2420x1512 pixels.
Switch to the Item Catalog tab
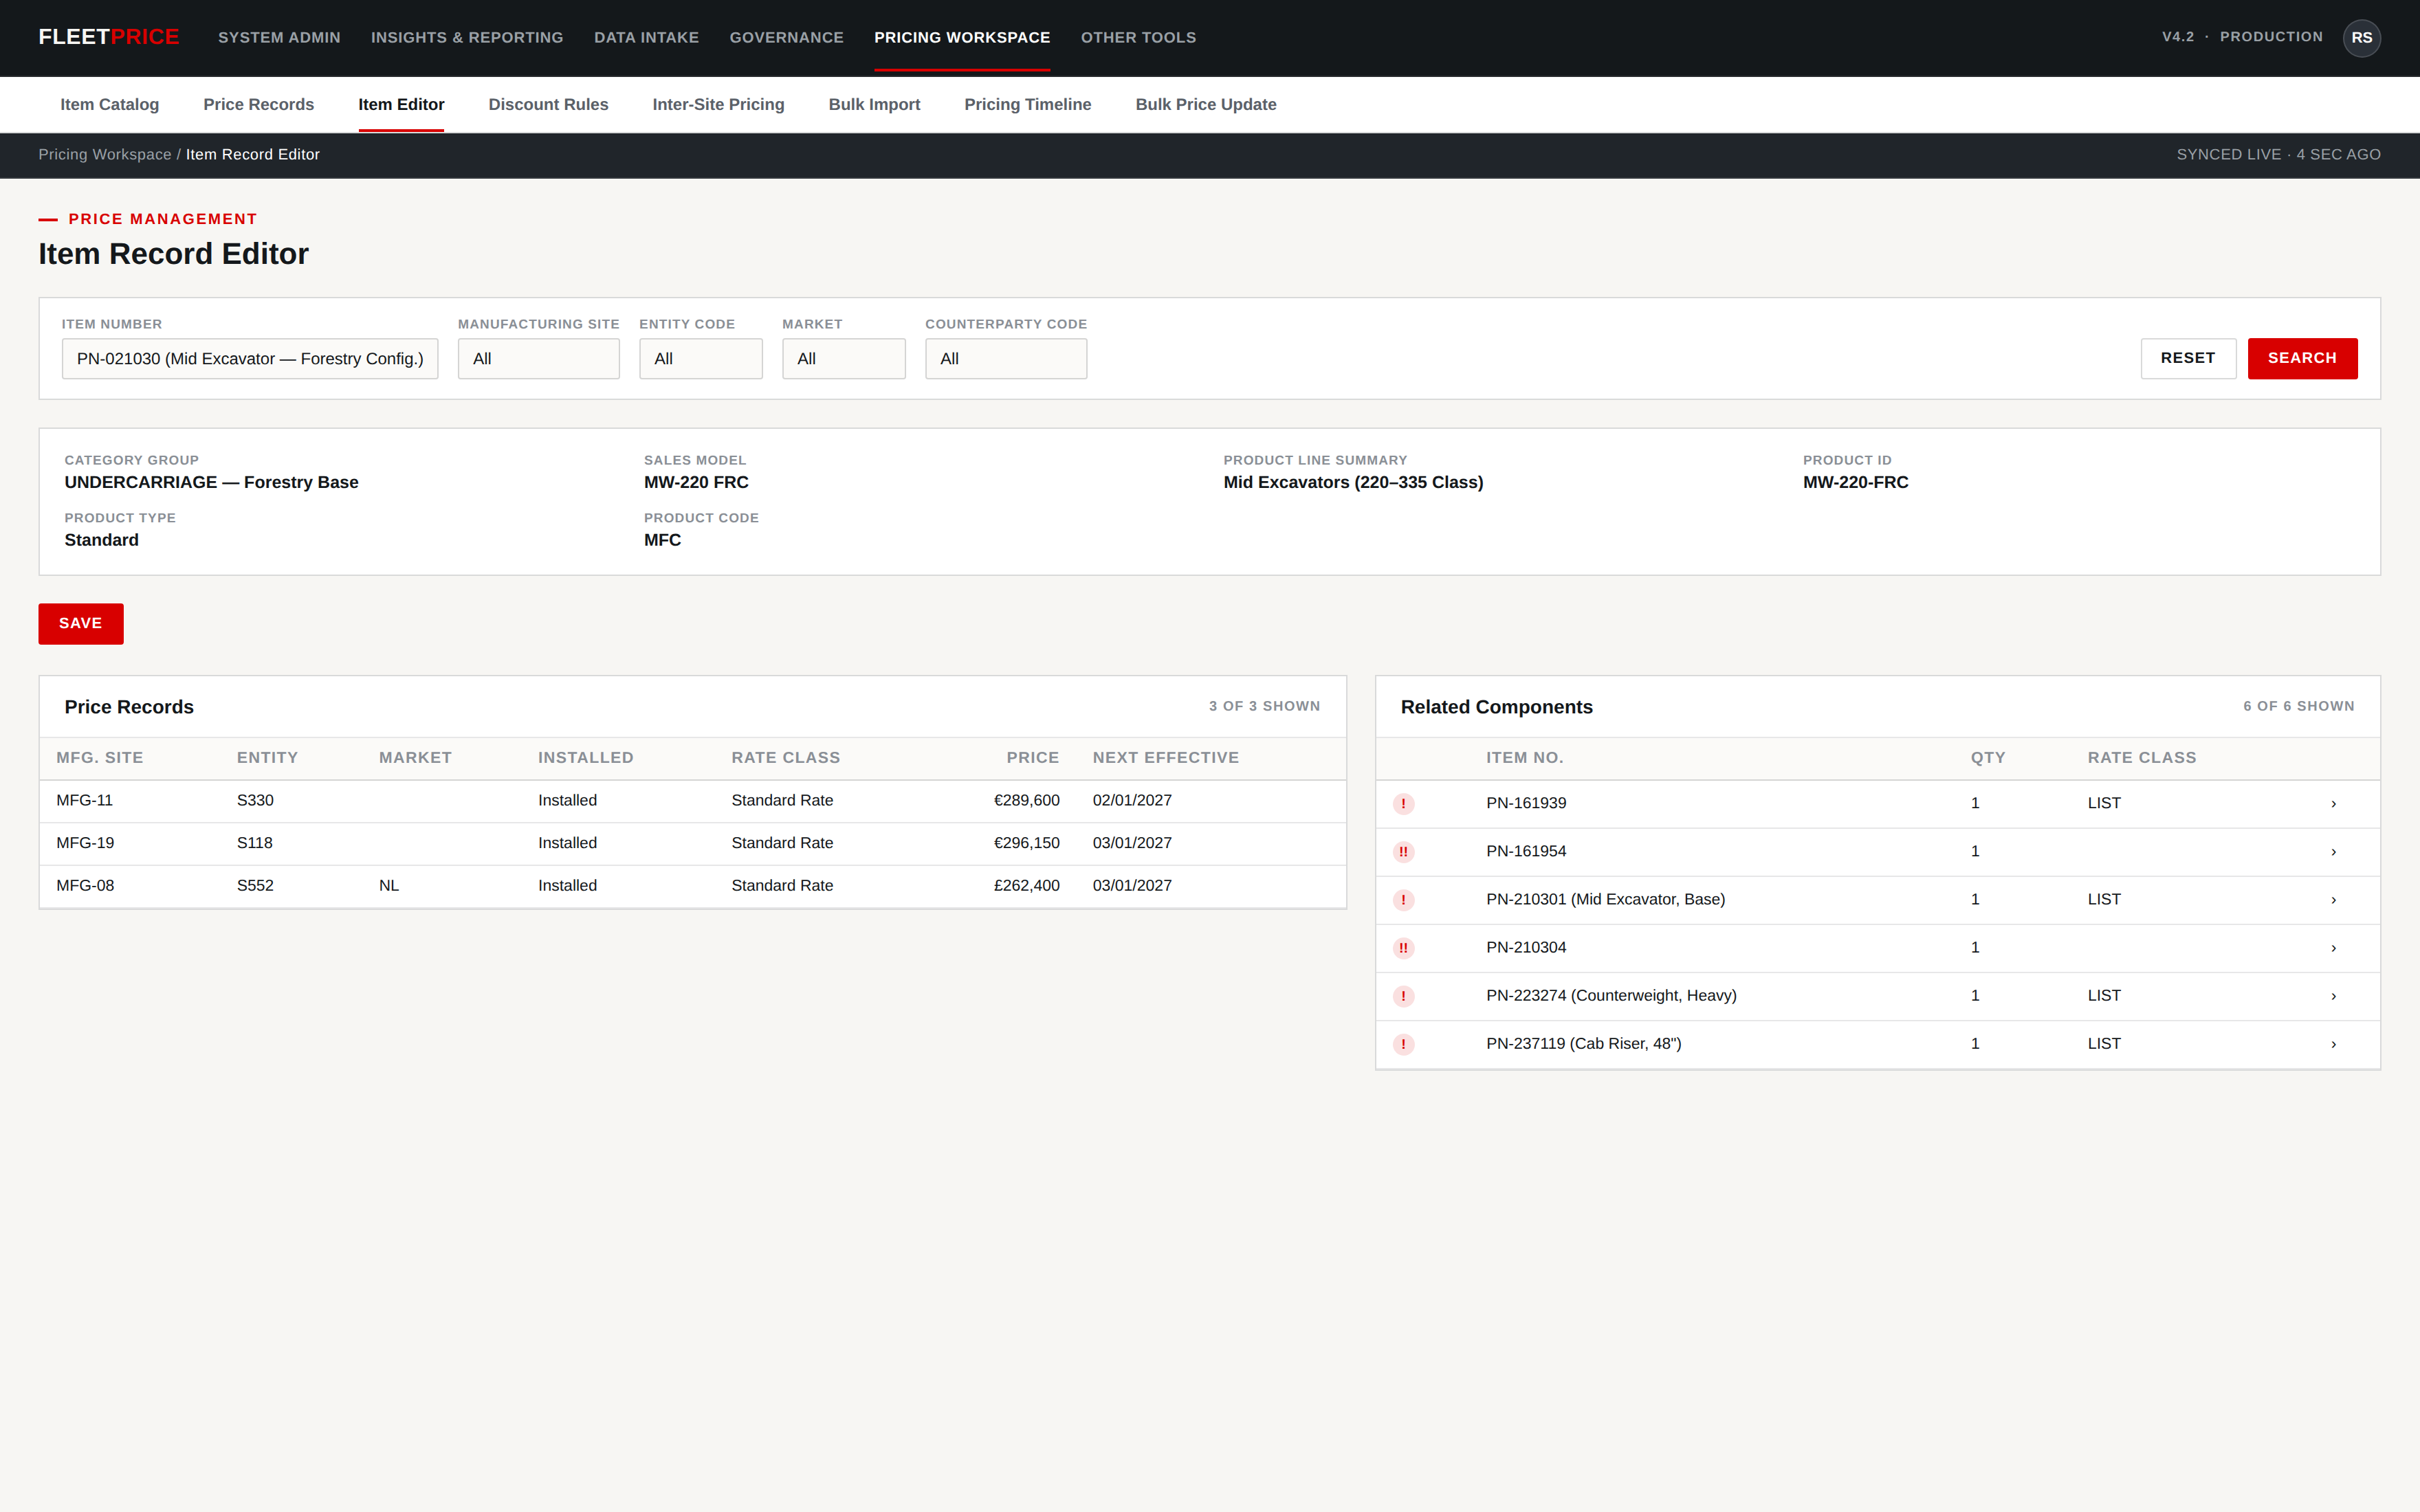(x=109, y=104)
